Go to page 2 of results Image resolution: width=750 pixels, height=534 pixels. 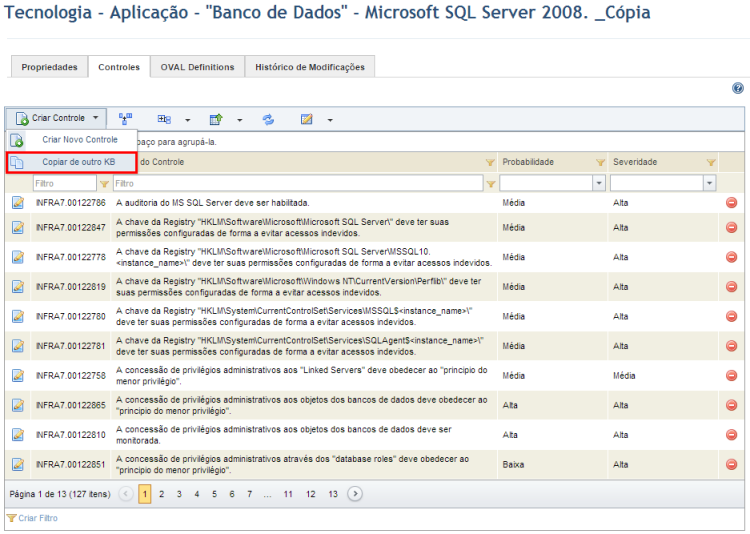click(x=162, y=494)
